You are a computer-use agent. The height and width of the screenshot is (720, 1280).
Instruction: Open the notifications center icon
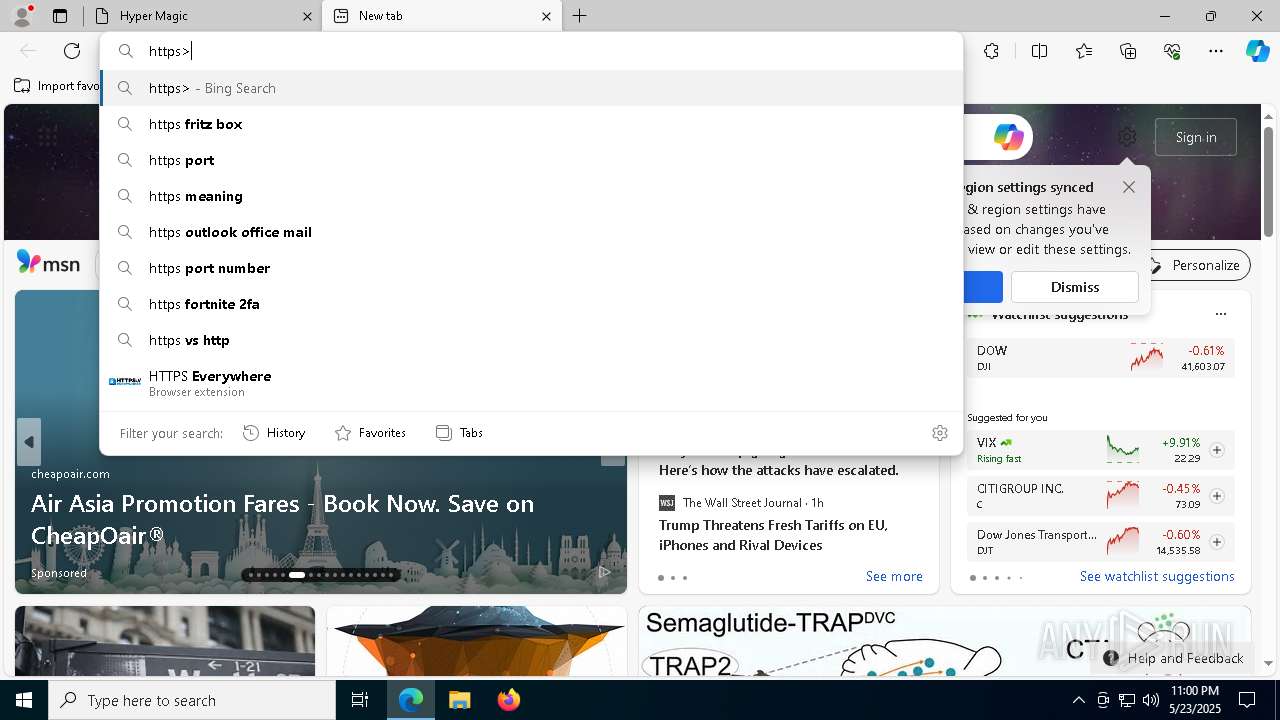[1247, 700]
